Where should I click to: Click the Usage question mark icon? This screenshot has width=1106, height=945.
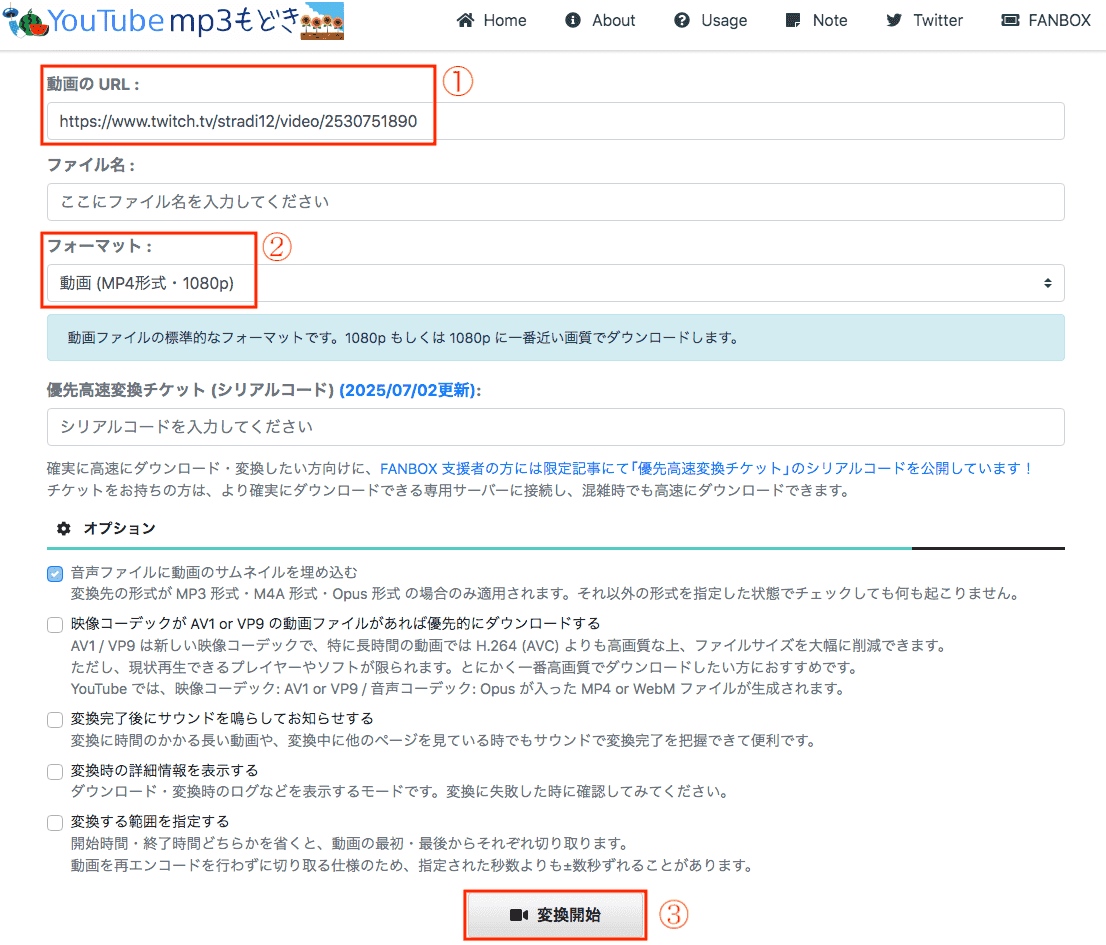point(682,20)
